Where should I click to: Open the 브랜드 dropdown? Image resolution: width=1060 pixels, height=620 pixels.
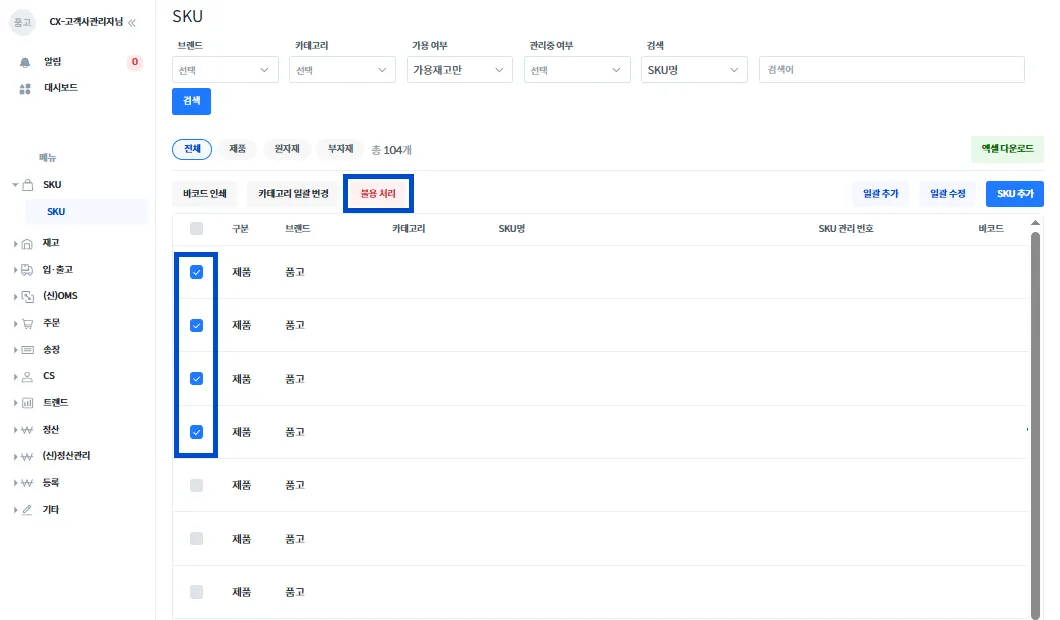coord(225,70)
